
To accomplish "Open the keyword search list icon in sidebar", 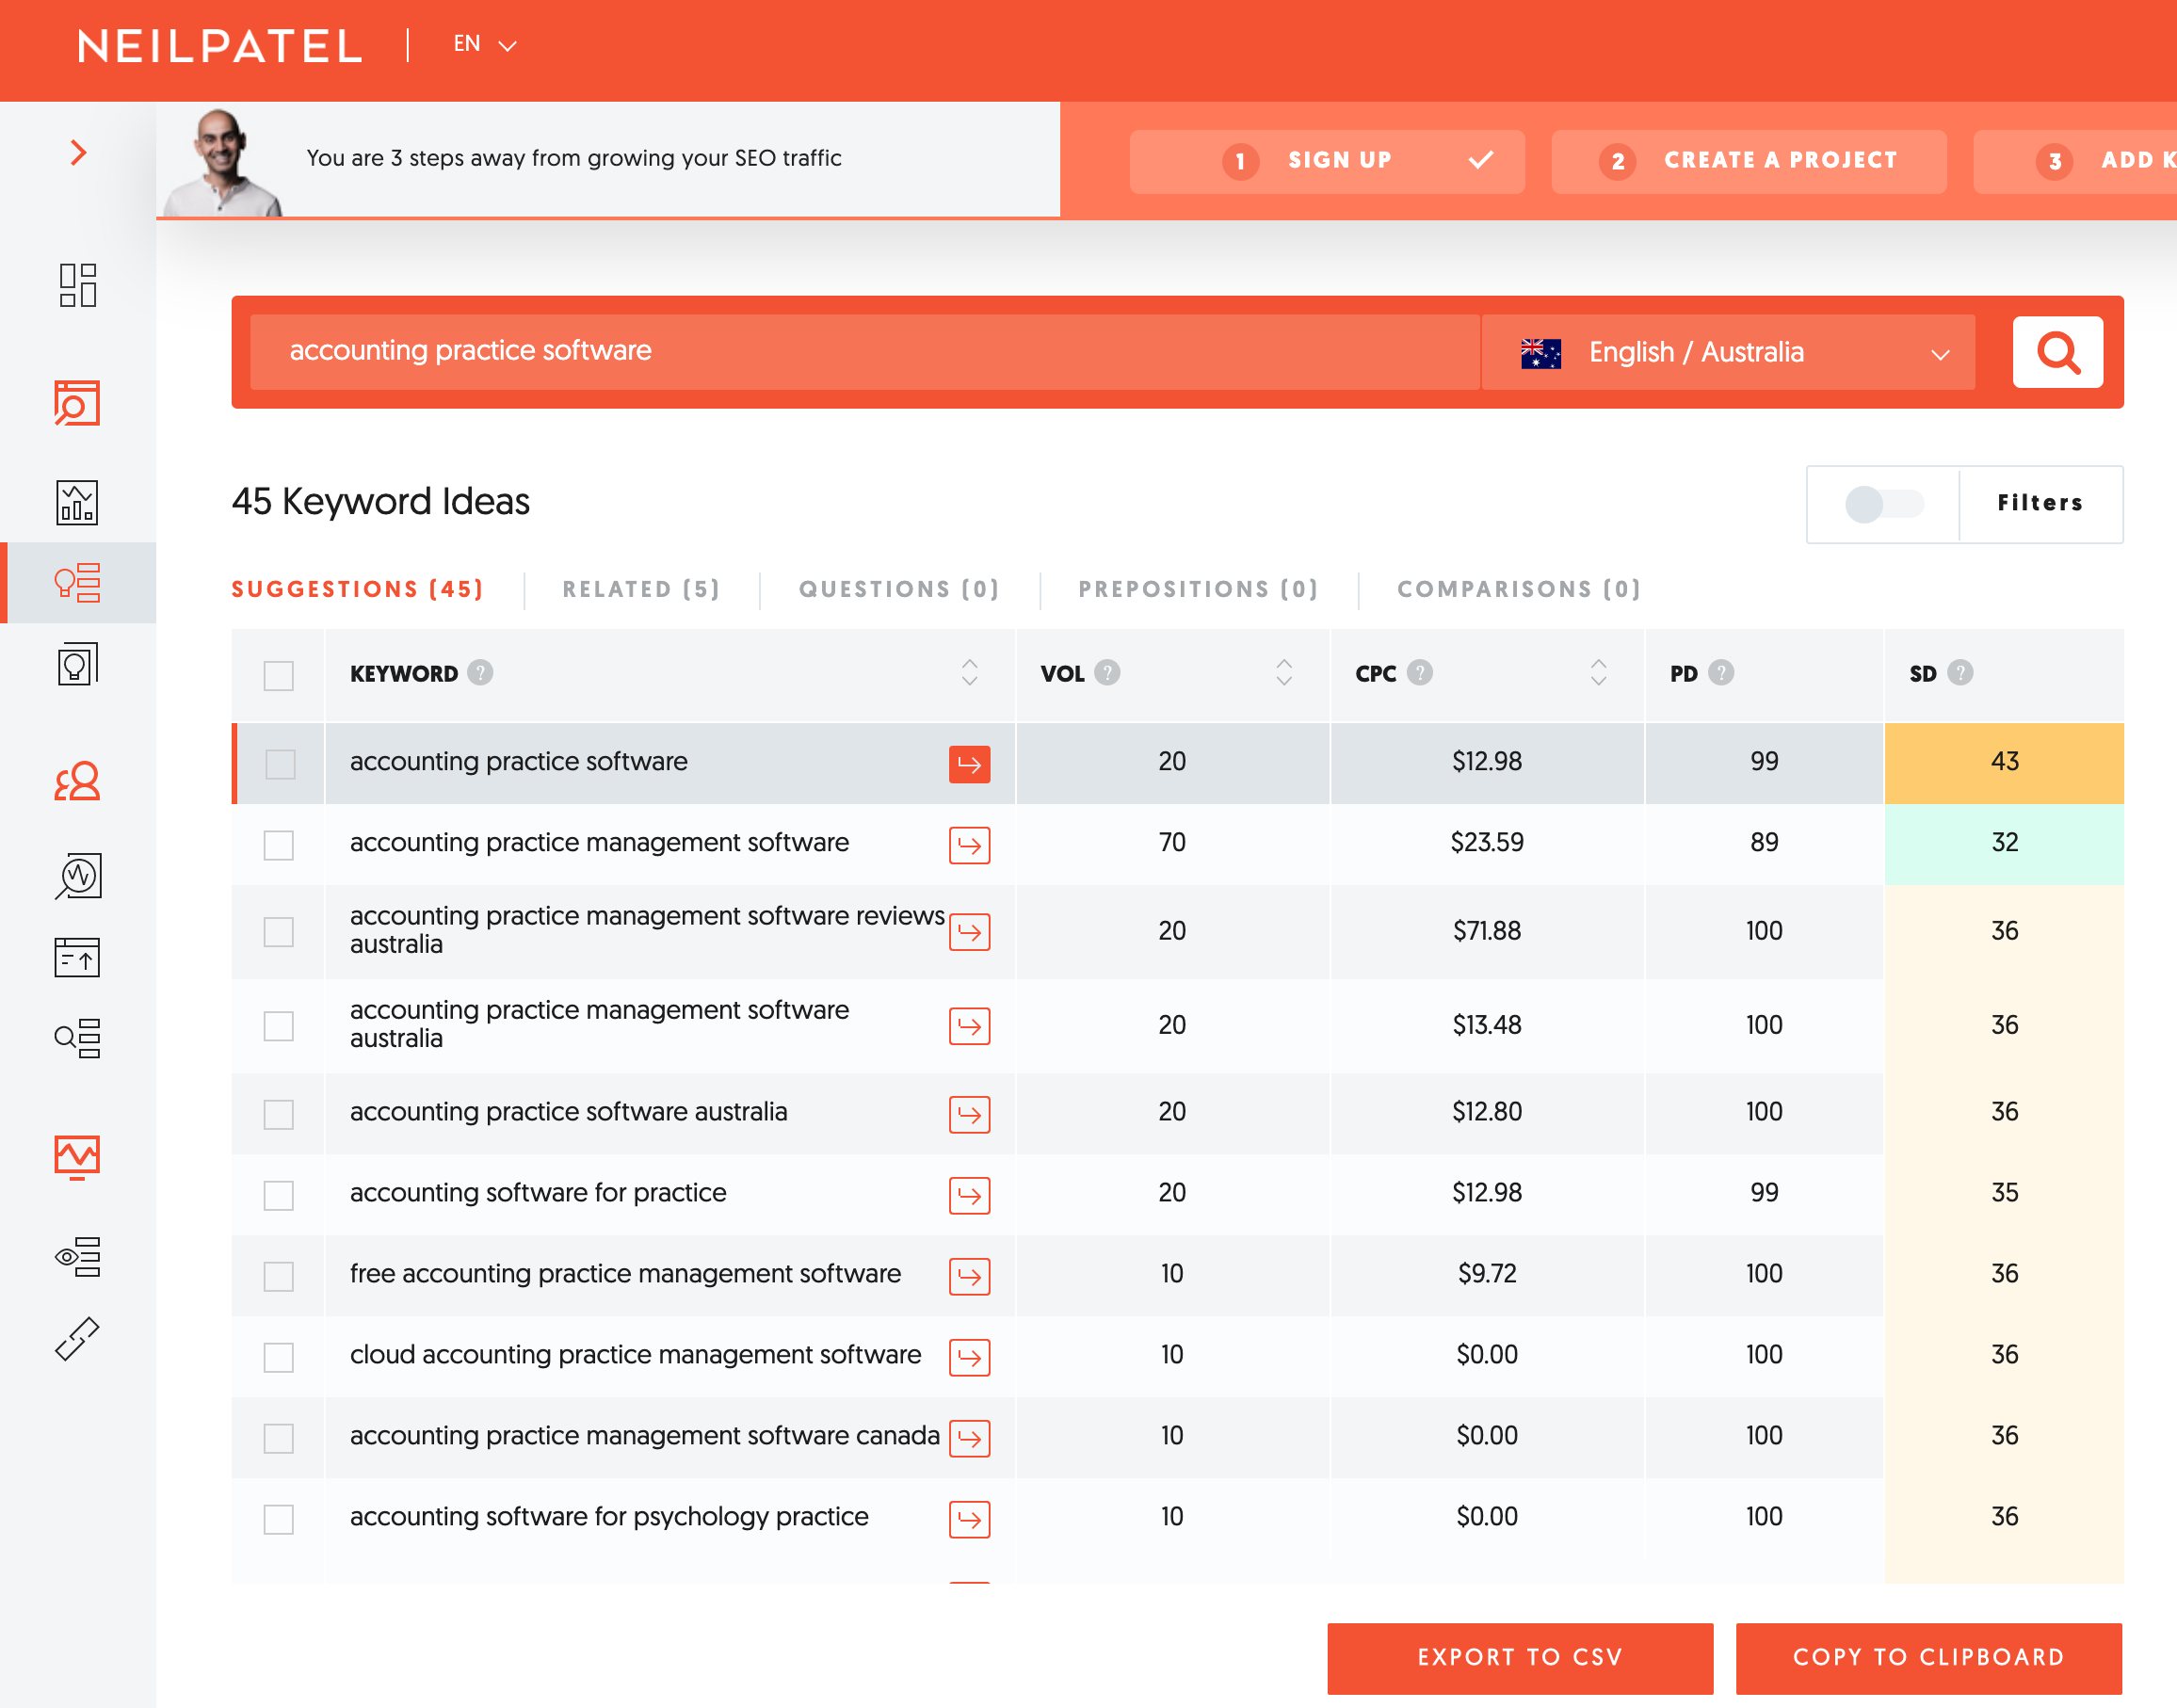I will click(77, 1038).
